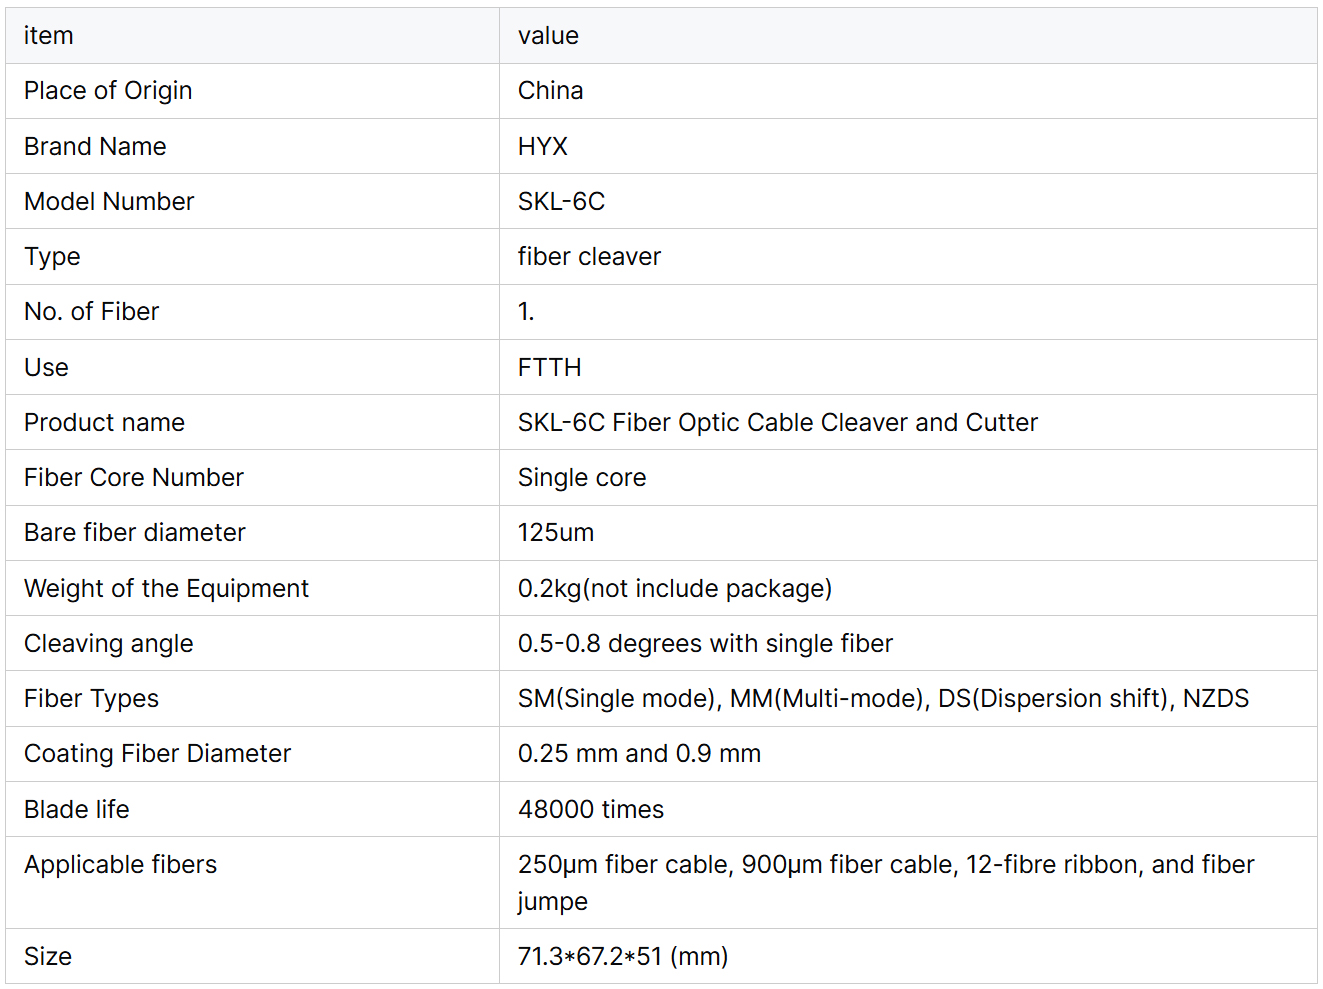Image resolution: width=1323 pixels, height=989 pixels.
Task: Select the 'Applicable fibers' row label
Action: pos(120,865)
